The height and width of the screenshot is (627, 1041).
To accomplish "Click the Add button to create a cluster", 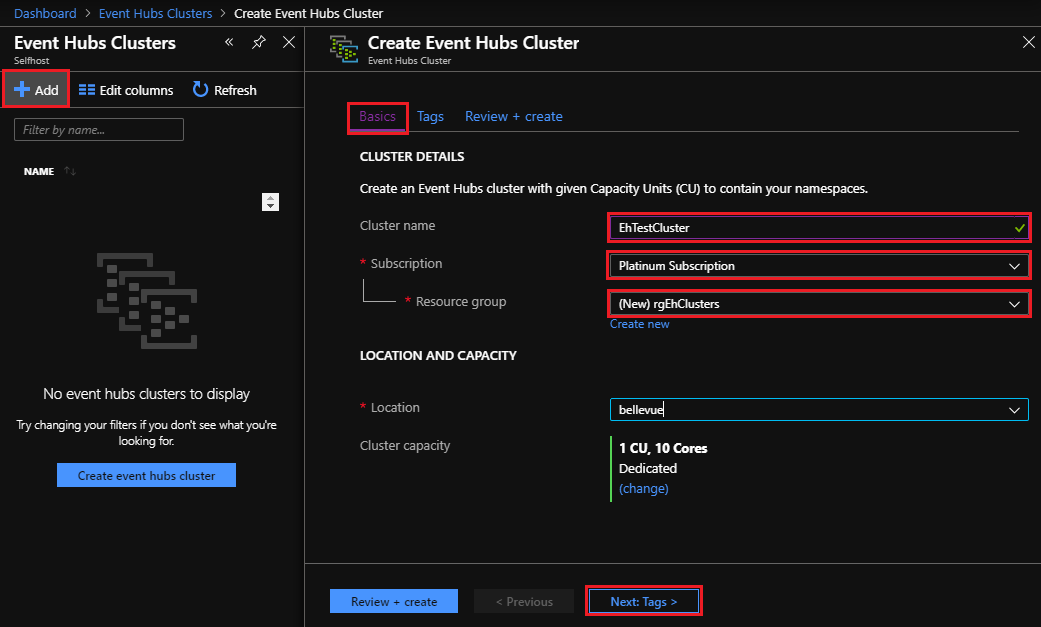I will (35, 89).
